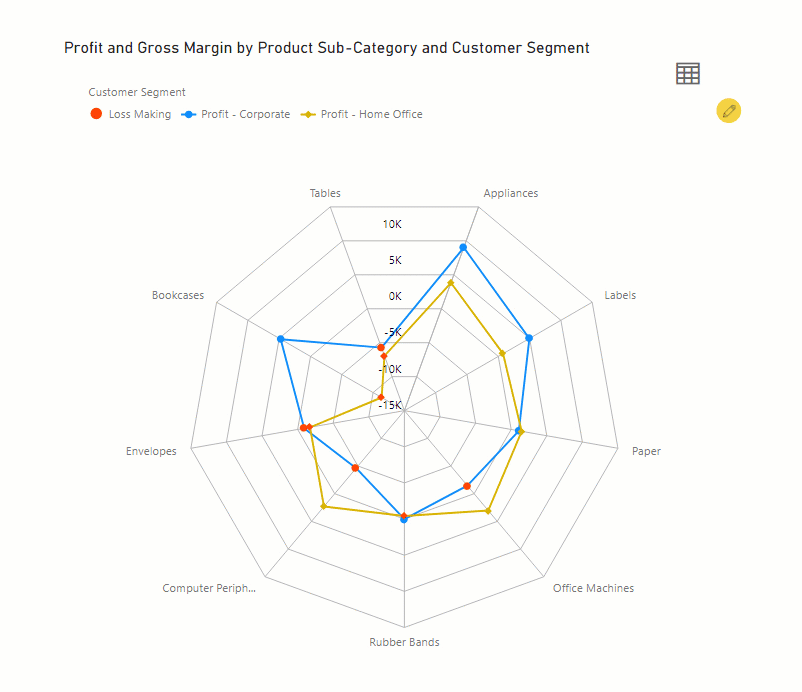The width and height of the screenshot is (802, 692).
Task: Click the Labels category label
Action: tap(620, 295)
